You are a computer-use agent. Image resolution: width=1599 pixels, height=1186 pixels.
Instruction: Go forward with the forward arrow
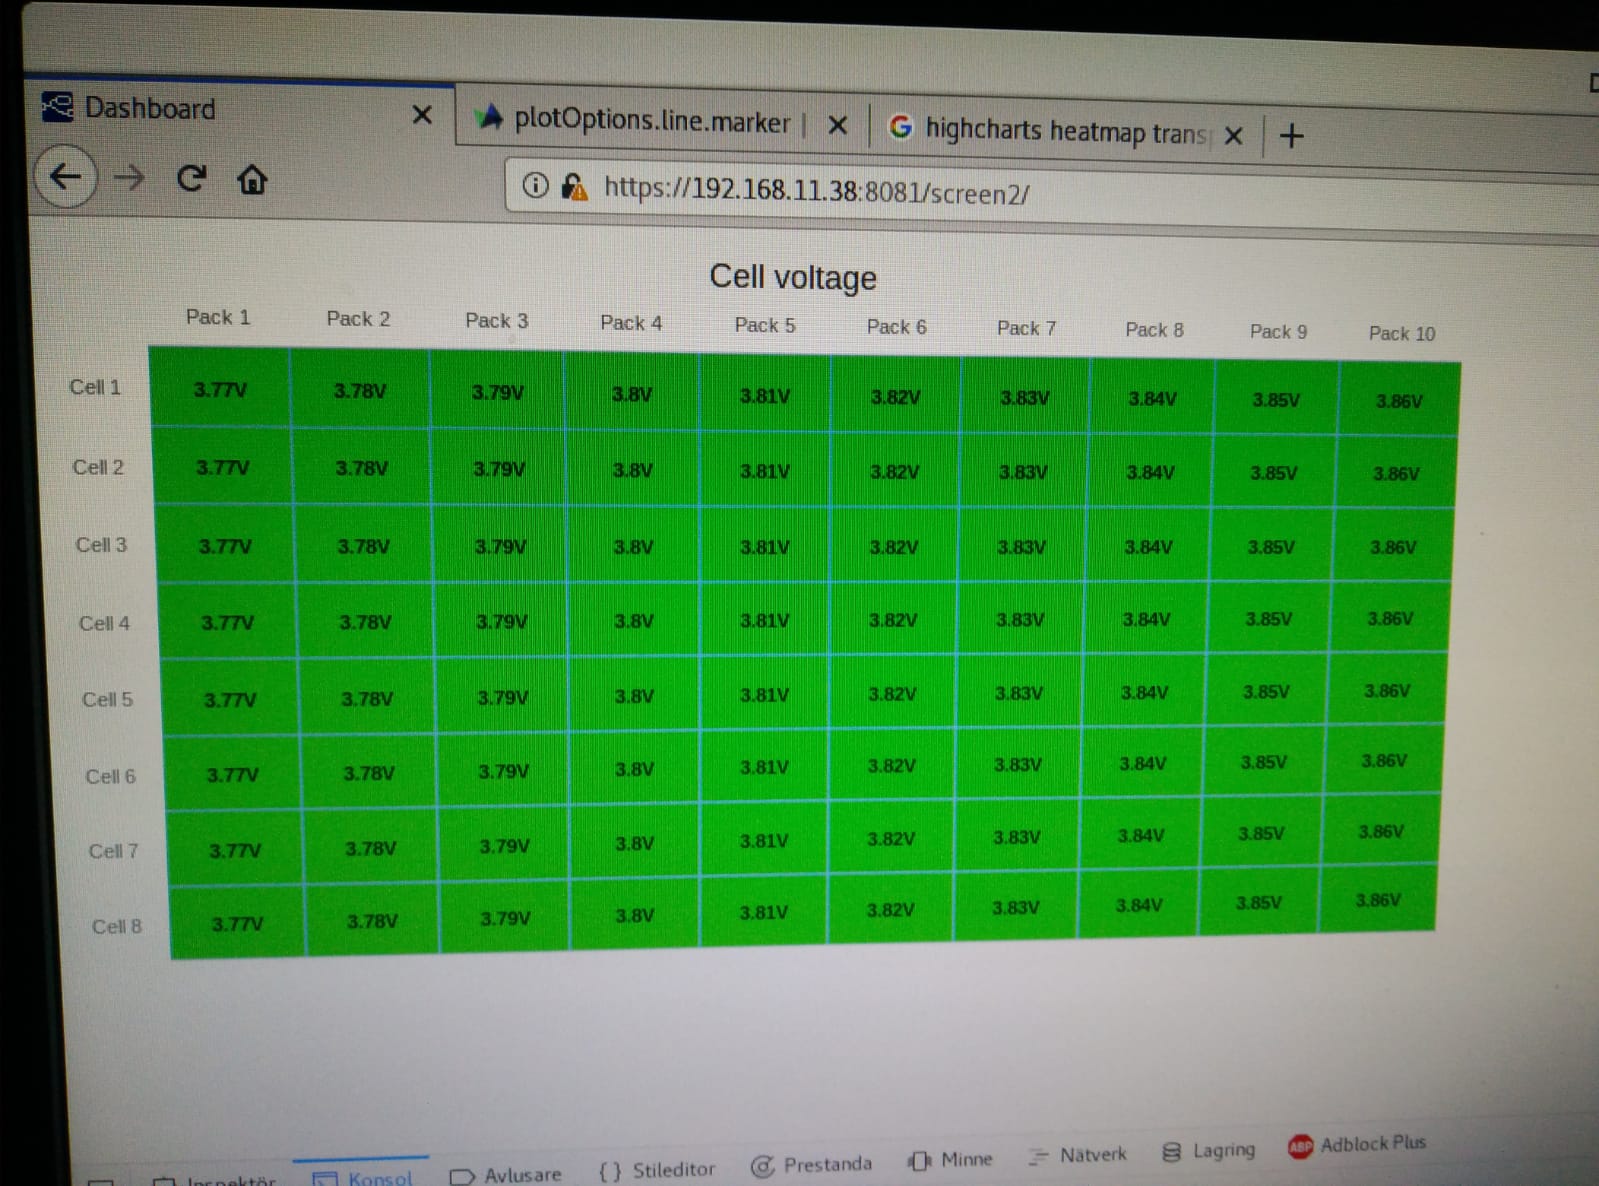[x=129, y=178]
